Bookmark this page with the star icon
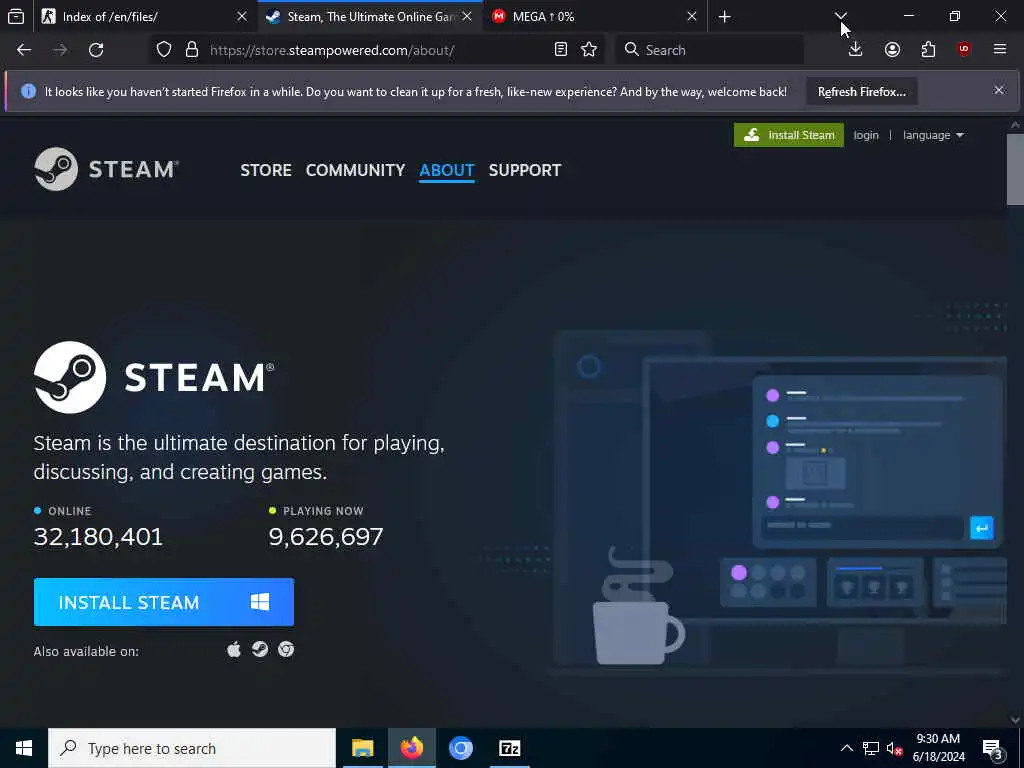 coord(589,50)
